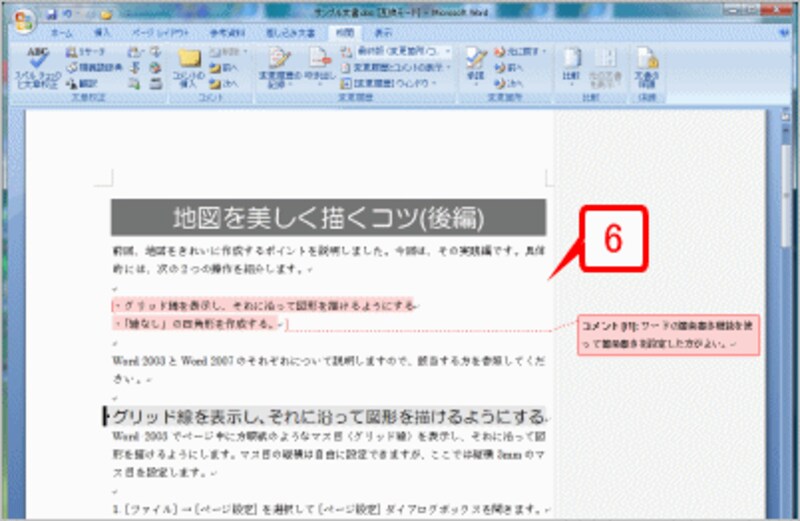Click the pink-highlighted bullet グリッド線を表示し
The height and width of the screenshot is (521, 800).
point(264,306)
